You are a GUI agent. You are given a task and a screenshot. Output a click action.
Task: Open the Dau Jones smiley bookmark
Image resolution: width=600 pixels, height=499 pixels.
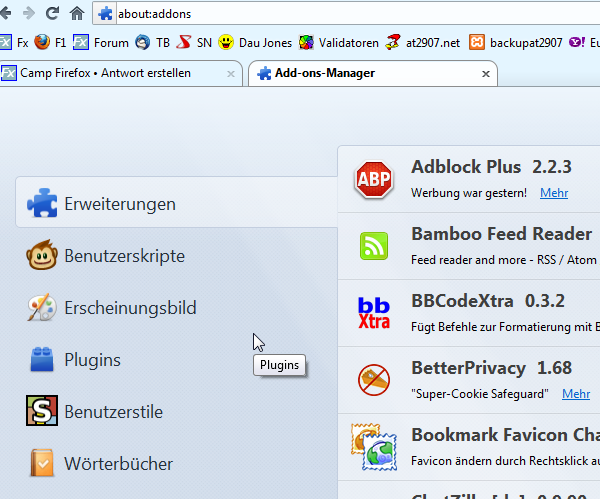coord(255,42)
